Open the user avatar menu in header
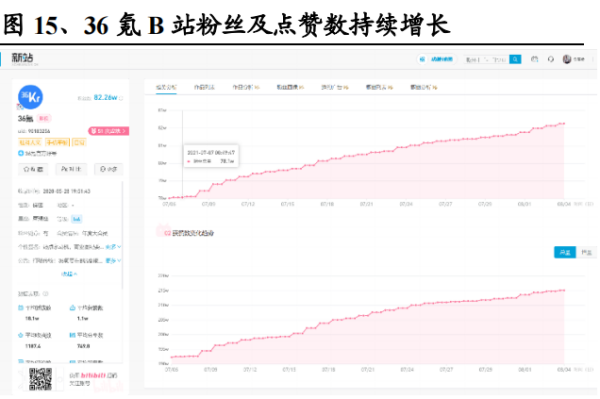The height and width of the screenshot is (399, 600). coord(567,59)
